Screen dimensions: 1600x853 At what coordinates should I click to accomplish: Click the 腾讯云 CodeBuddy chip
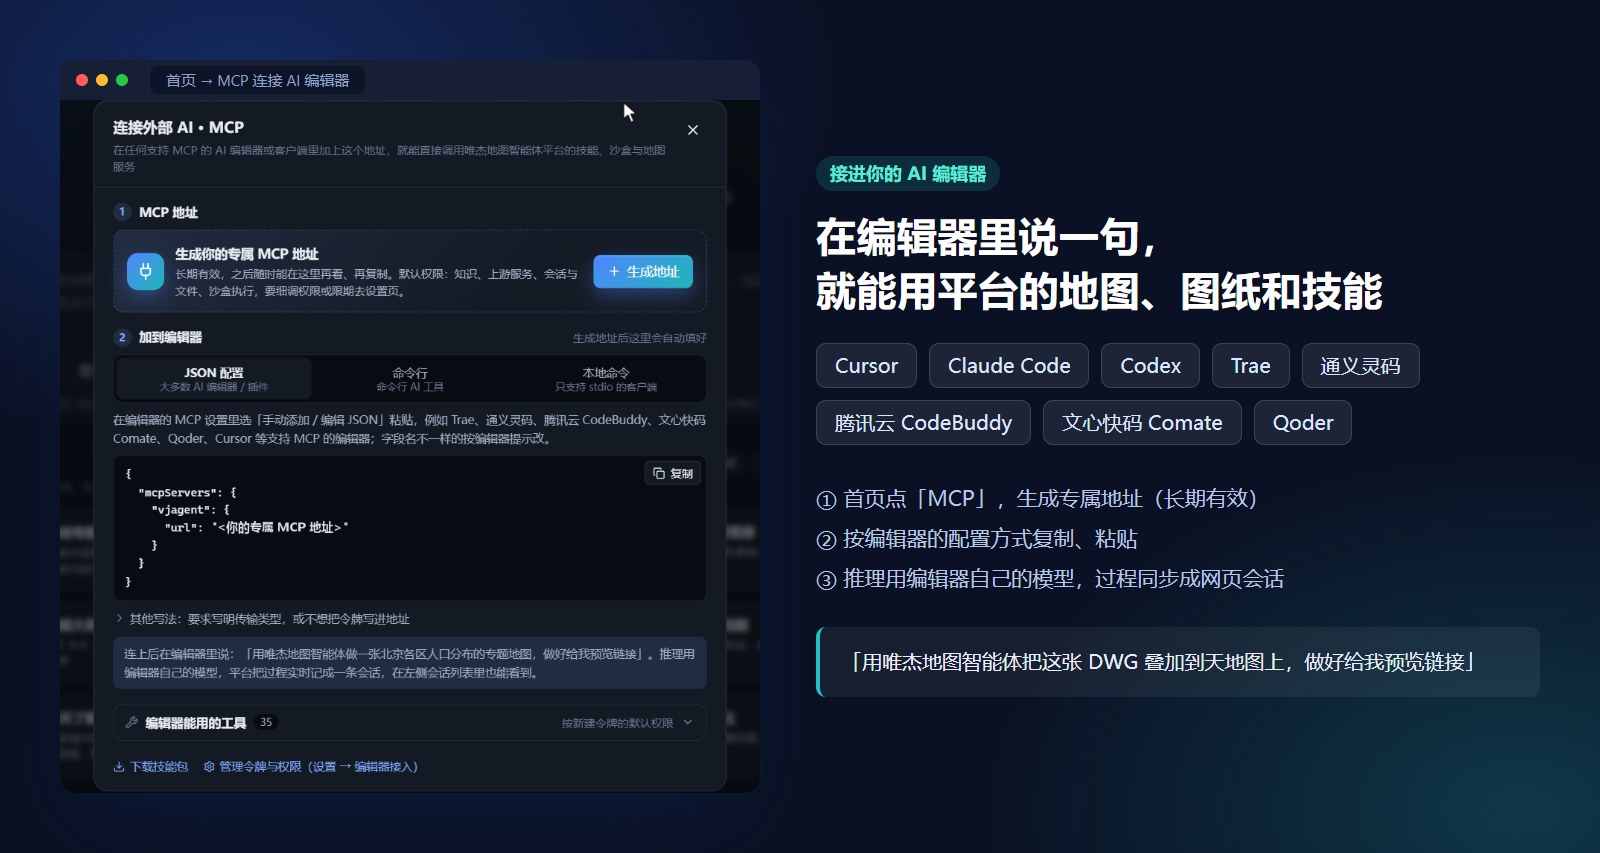click(923, 423)
